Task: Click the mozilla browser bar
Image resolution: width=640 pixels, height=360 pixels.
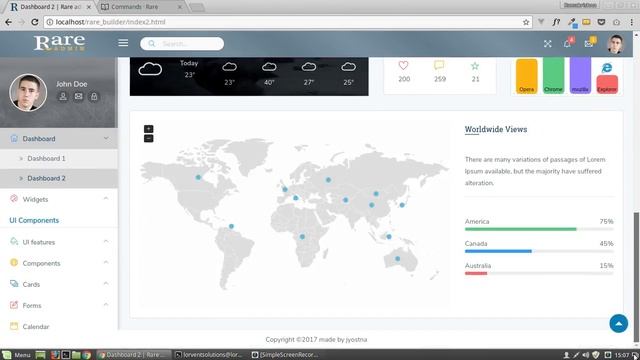Action: [x=580, y=75]
